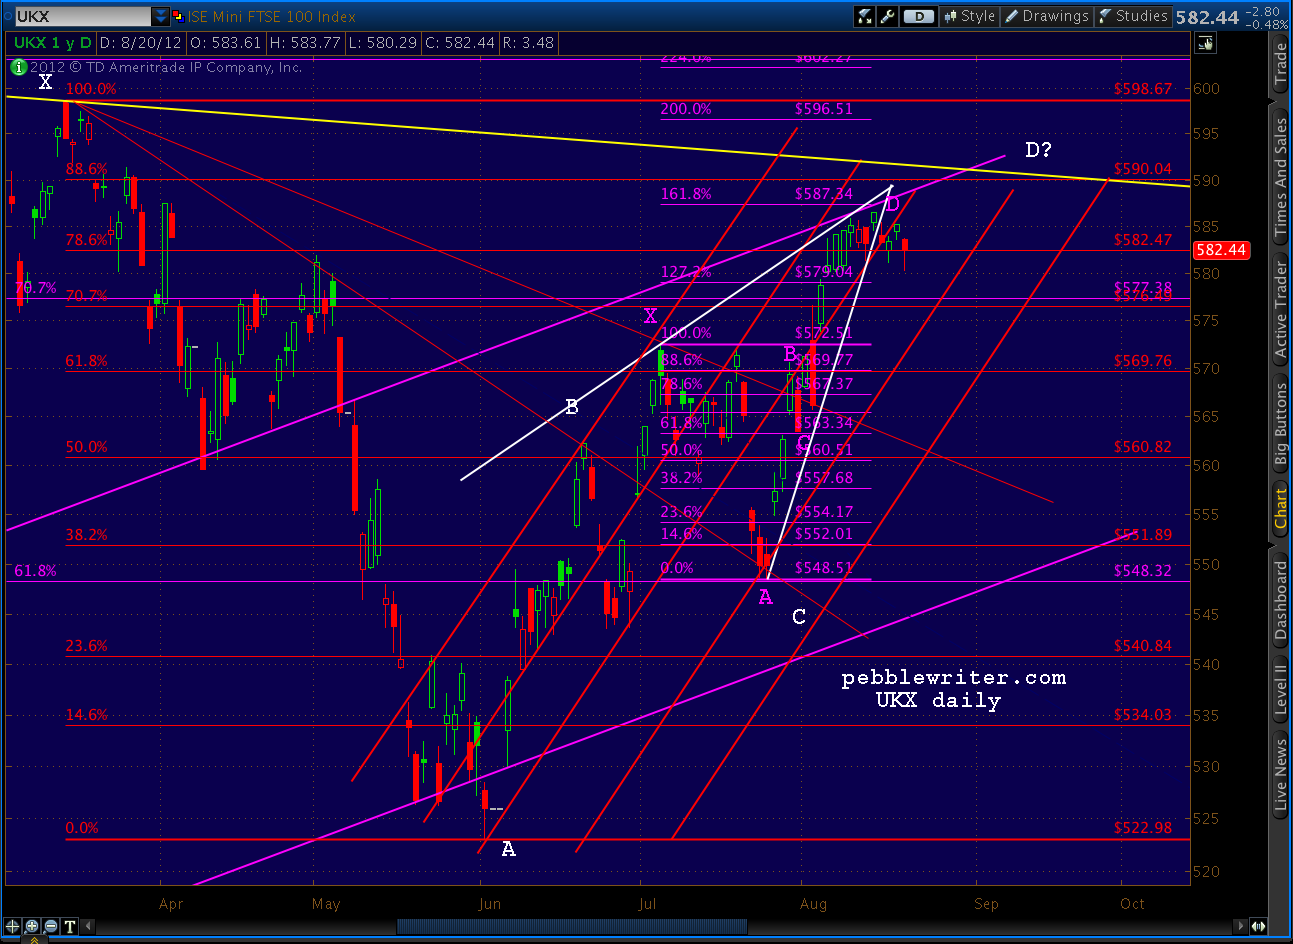Viewport: 1293px width, 944px height.
Task: Click the green info icon by the copyright
Action: coord(18,67)
